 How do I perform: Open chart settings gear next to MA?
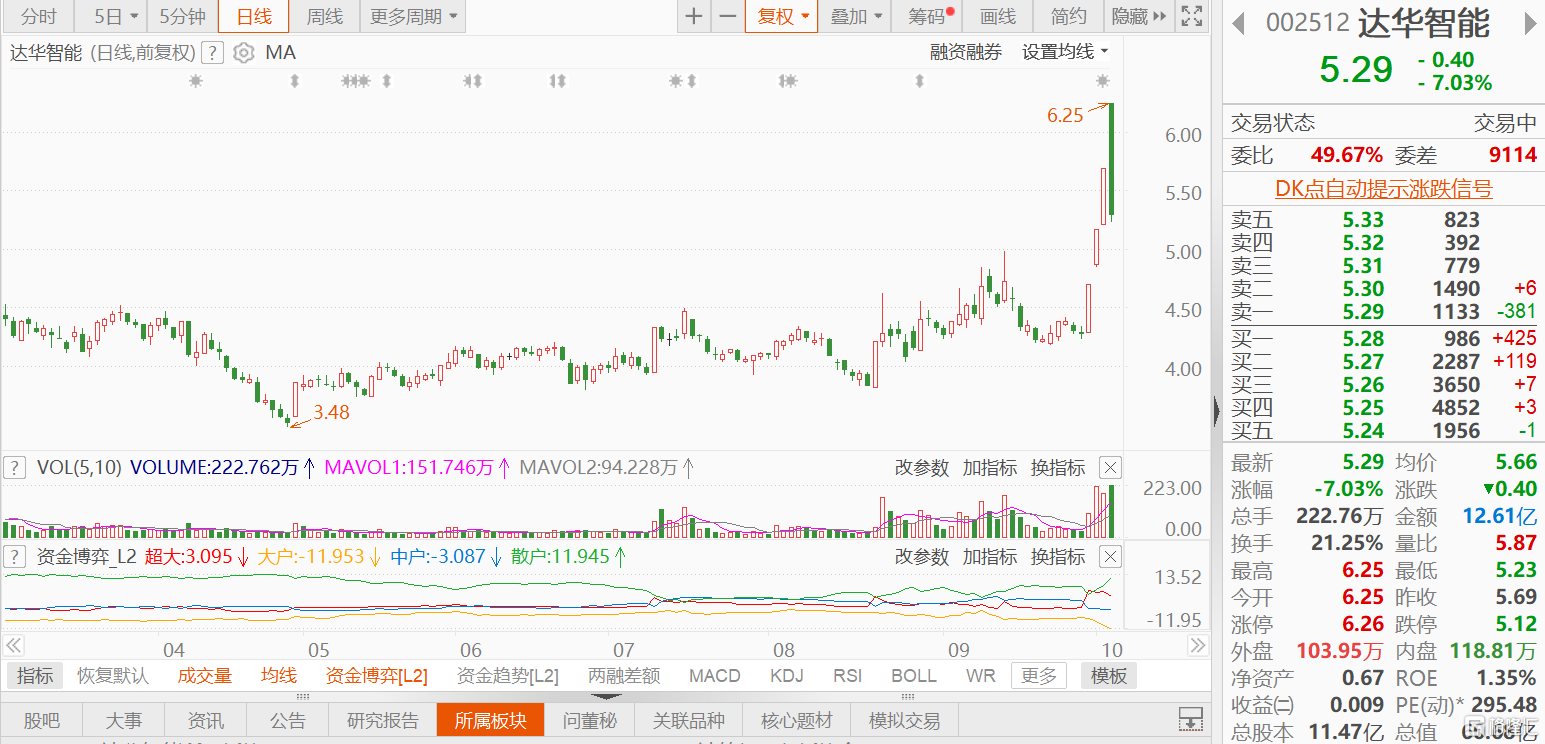click(244, 53)
